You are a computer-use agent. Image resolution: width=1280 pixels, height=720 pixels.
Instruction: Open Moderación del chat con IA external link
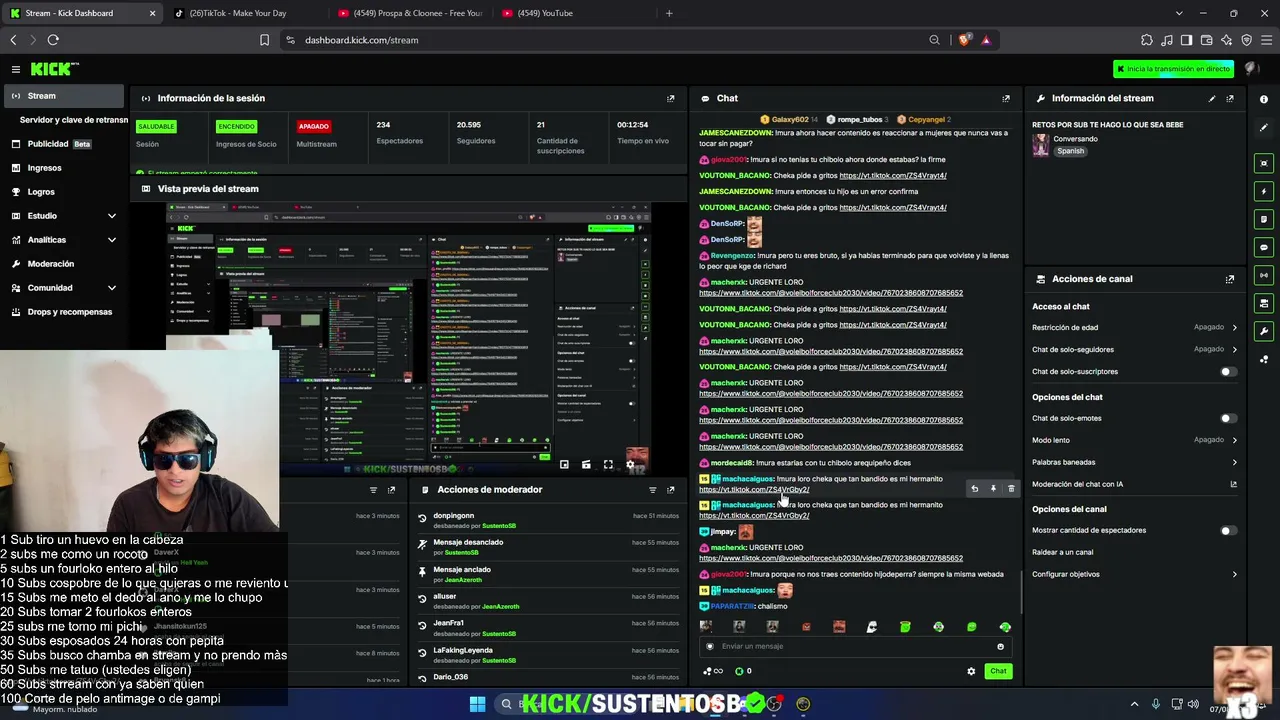click(1234, 484)
